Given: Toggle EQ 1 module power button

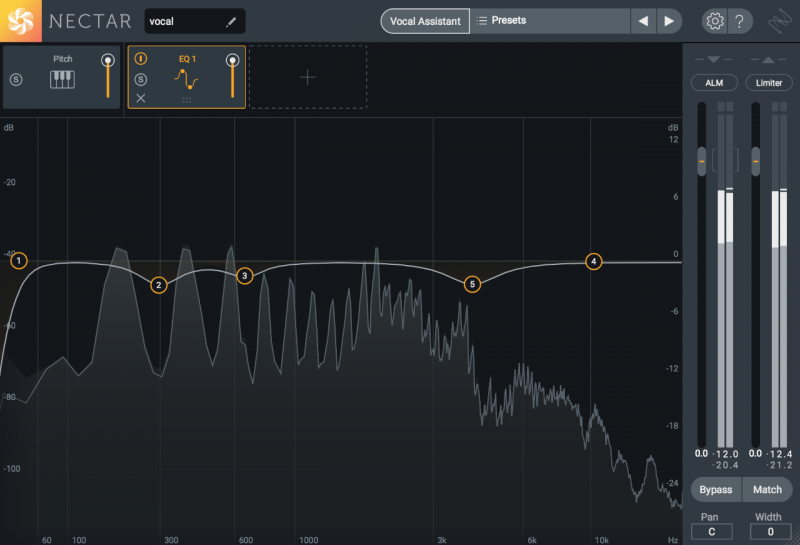Looking at the screenshot, I should point(141,59).
